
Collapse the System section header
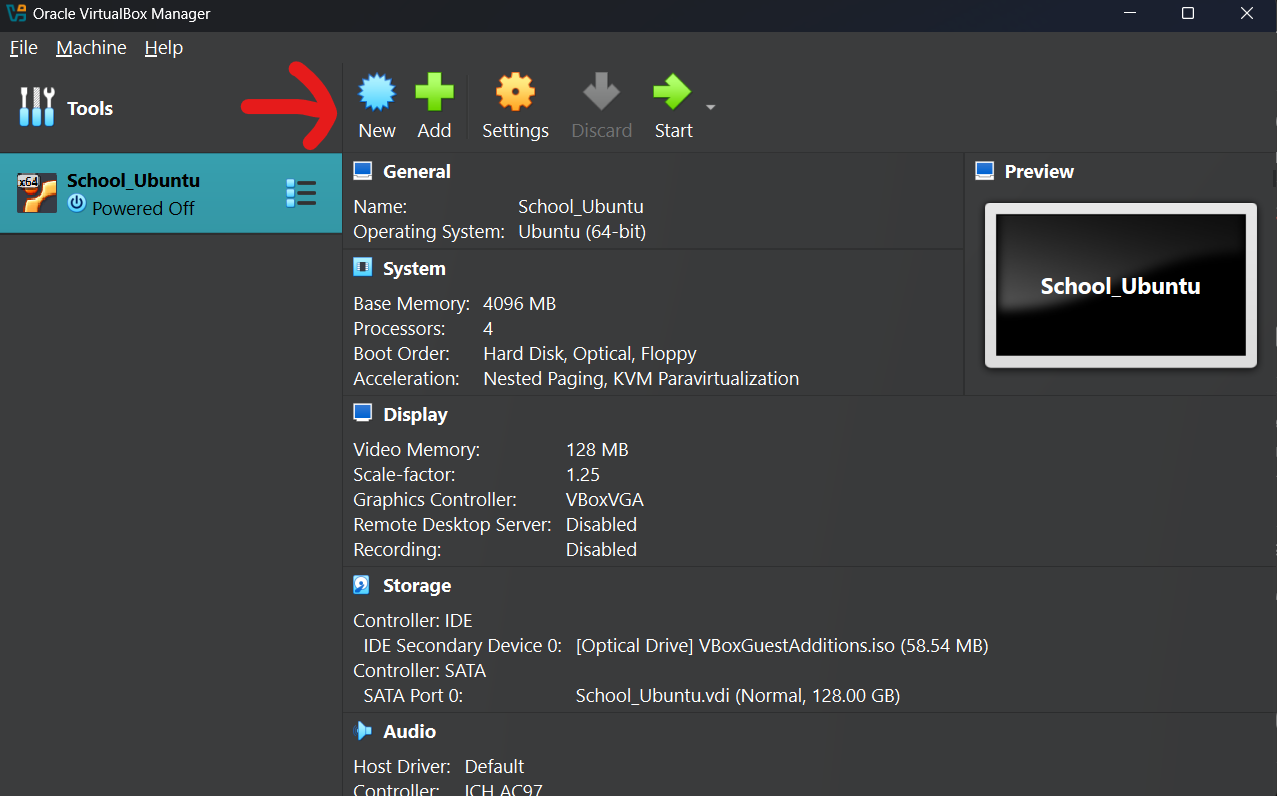[414, 269]
